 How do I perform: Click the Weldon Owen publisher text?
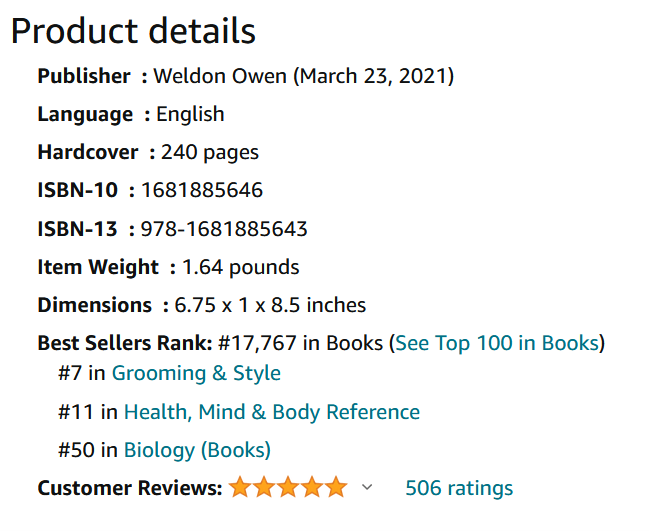click(x=220, y=76)
